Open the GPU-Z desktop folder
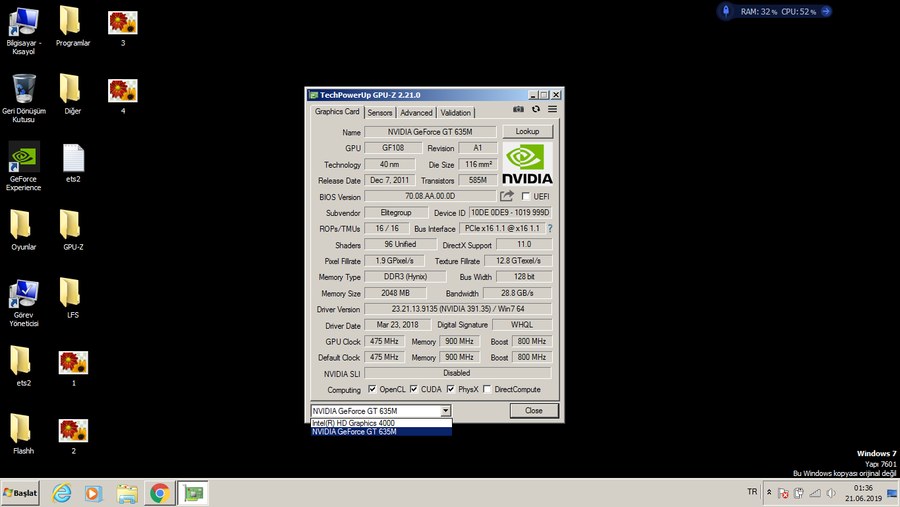This screenshot has width=900, height=507. tap(73, 230)
